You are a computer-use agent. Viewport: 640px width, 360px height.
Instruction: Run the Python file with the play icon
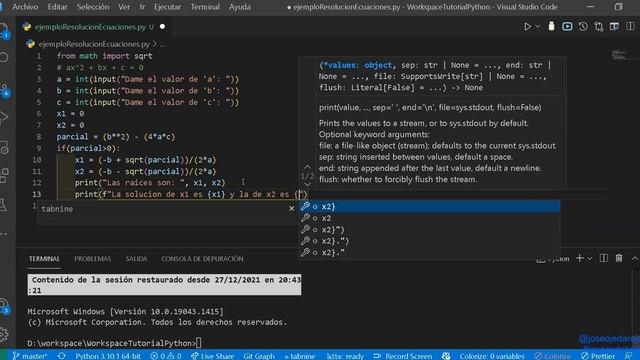pos(527,27)
